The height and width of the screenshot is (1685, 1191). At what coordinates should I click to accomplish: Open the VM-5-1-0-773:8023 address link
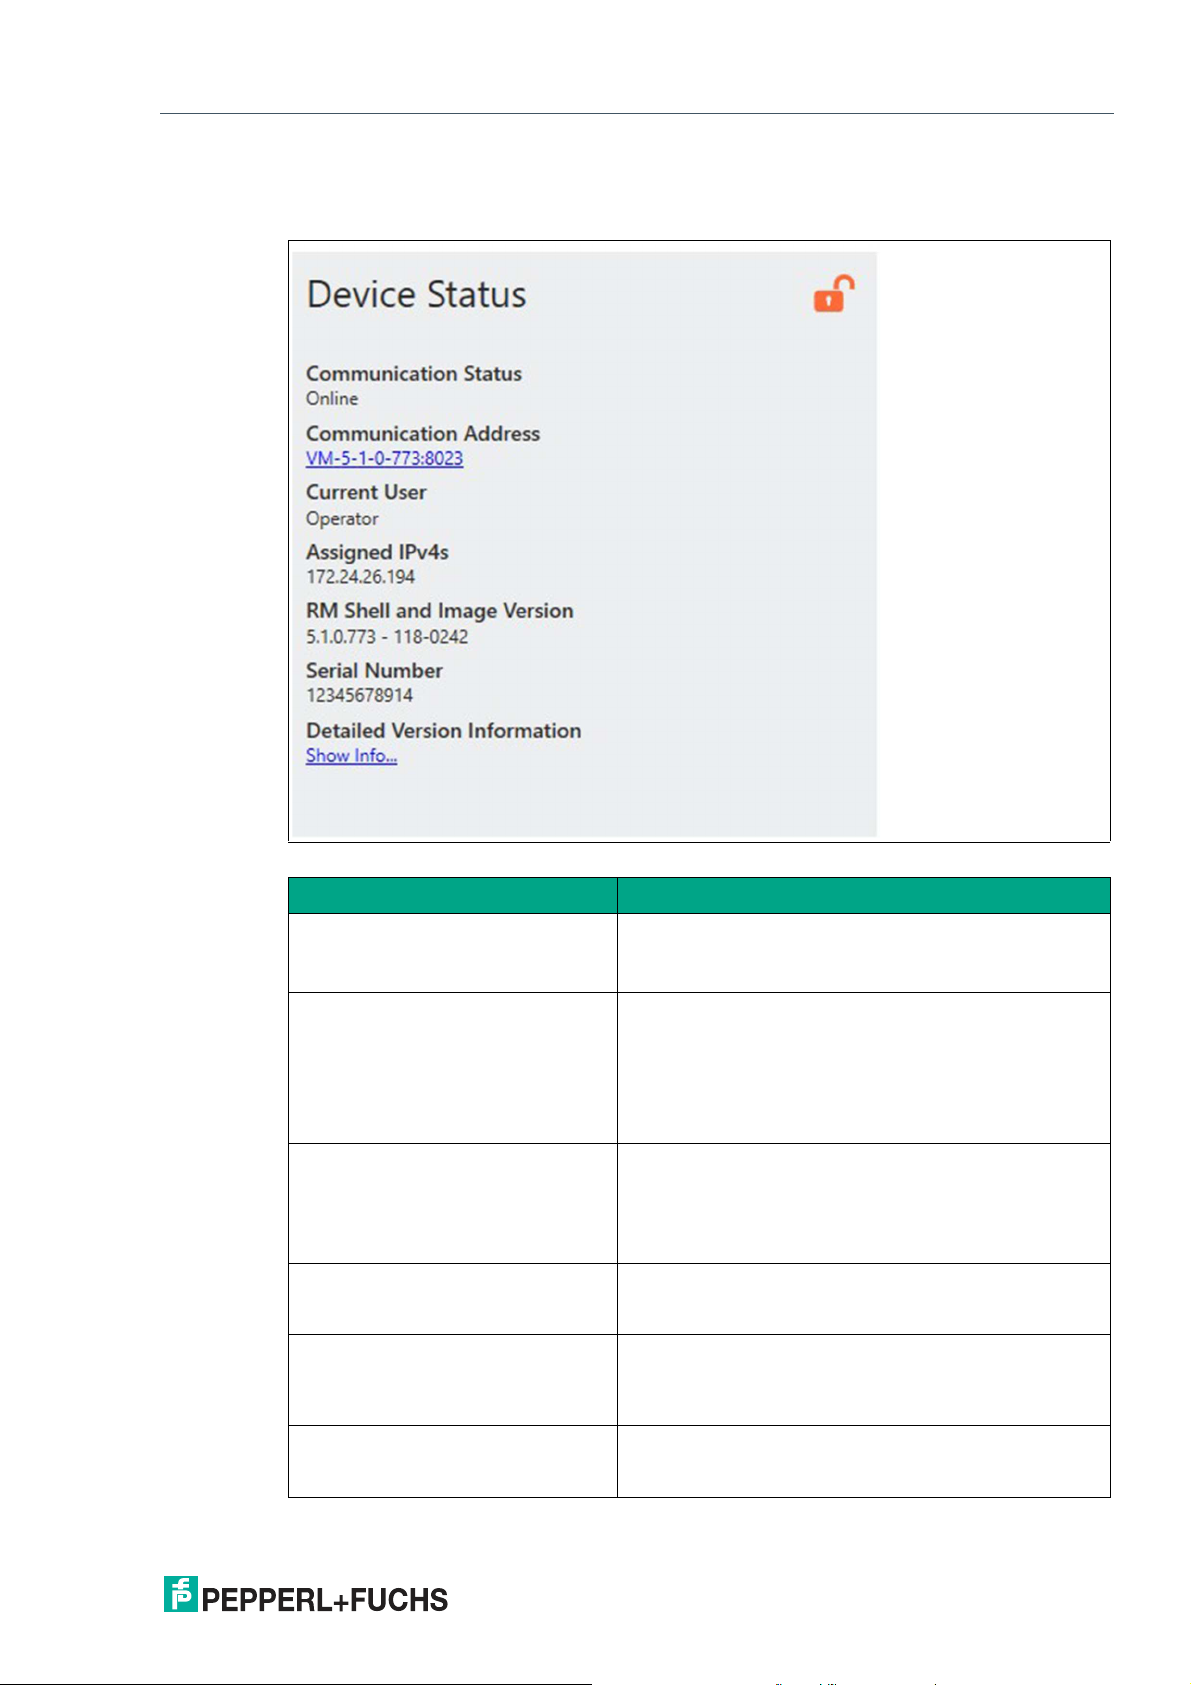[384, 459]
